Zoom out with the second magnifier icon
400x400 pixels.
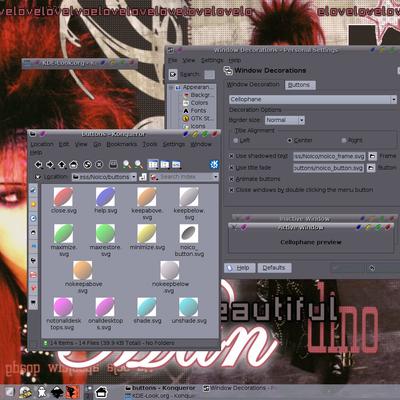139,164
